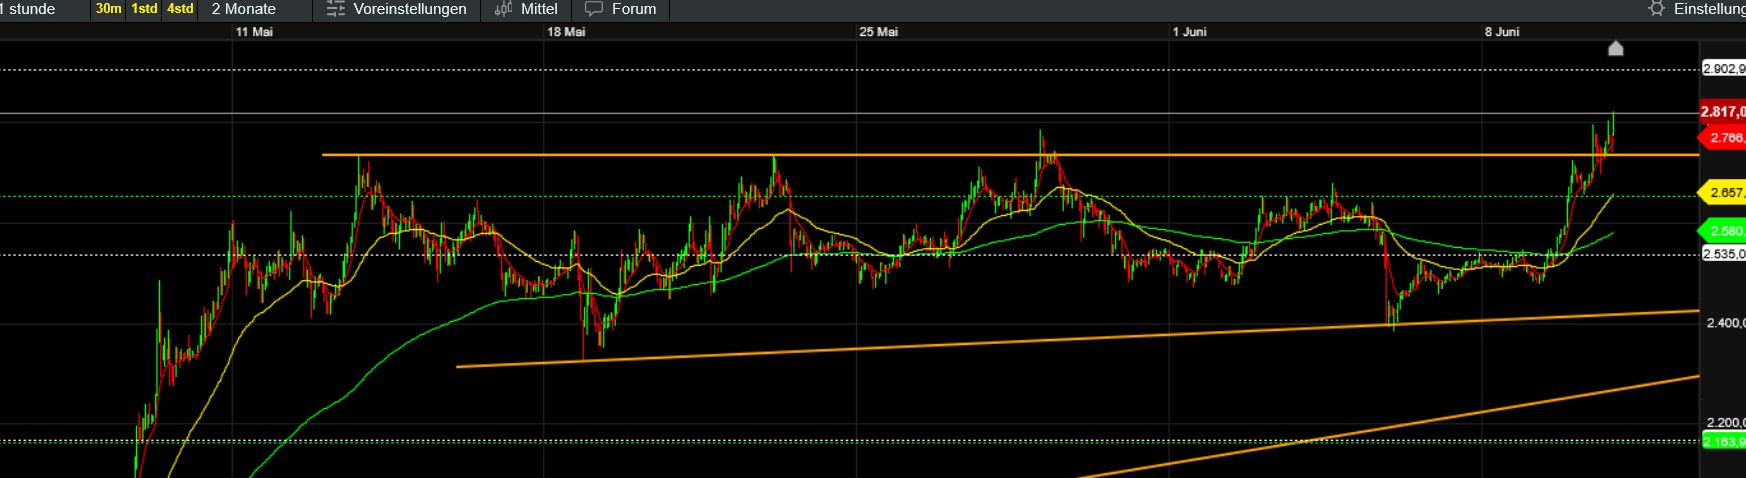The height and width of the screenshot is (478, 1746).
Task: Select the 4std timeframe button
Action: [x=180, y=9]
